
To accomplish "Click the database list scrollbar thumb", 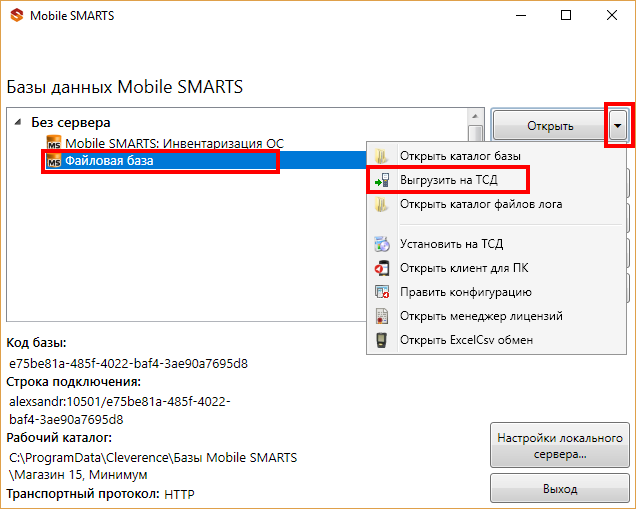I will click(475, 133).
